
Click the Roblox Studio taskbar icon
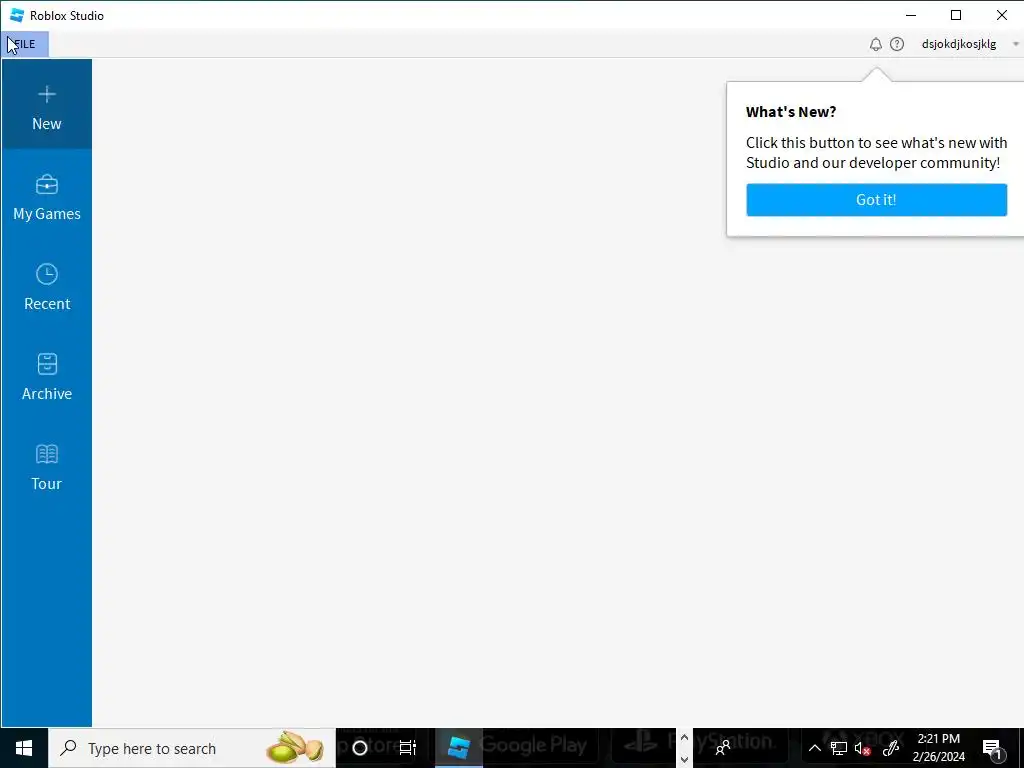458,748
